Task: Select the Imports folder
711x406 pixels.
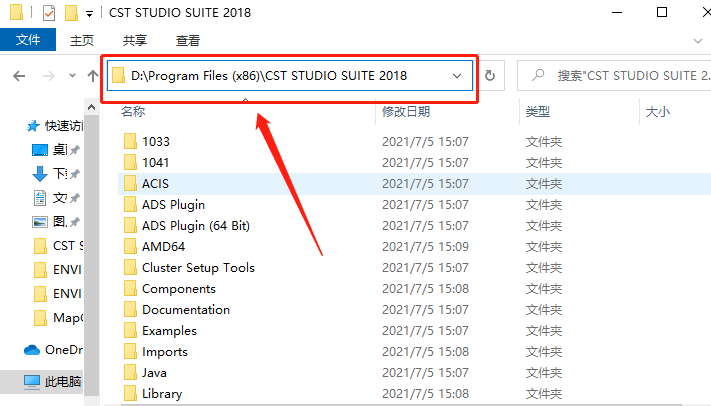Action: [x=165, y=352]
